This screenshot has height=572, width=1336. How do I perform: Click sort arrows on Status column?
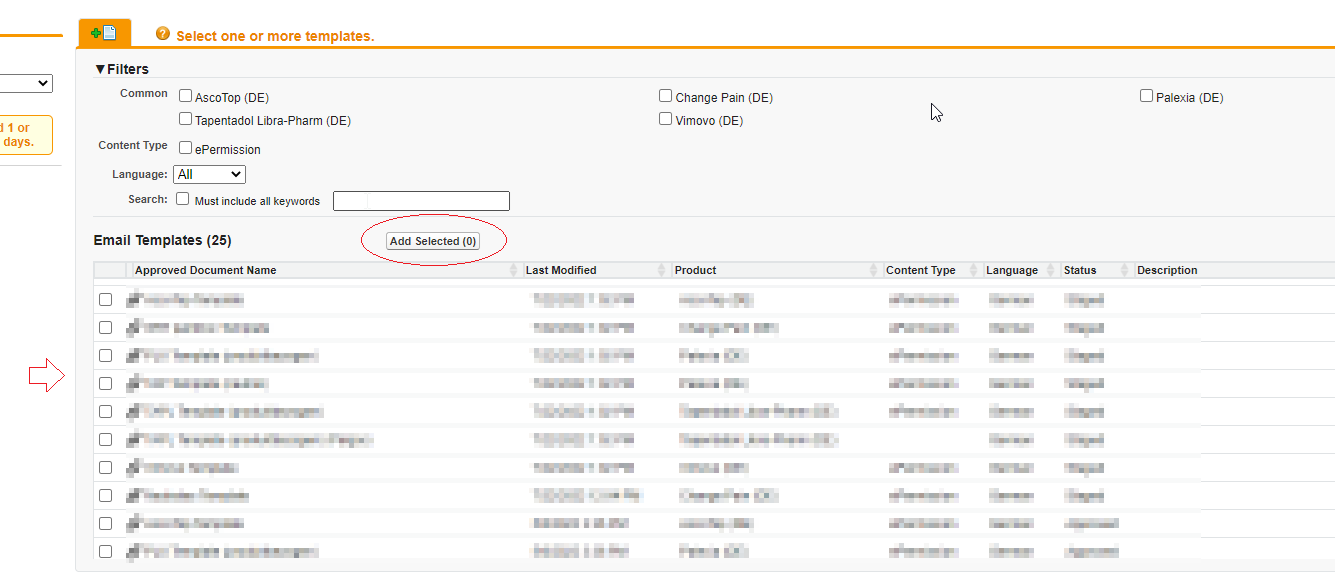point(1126,271)
